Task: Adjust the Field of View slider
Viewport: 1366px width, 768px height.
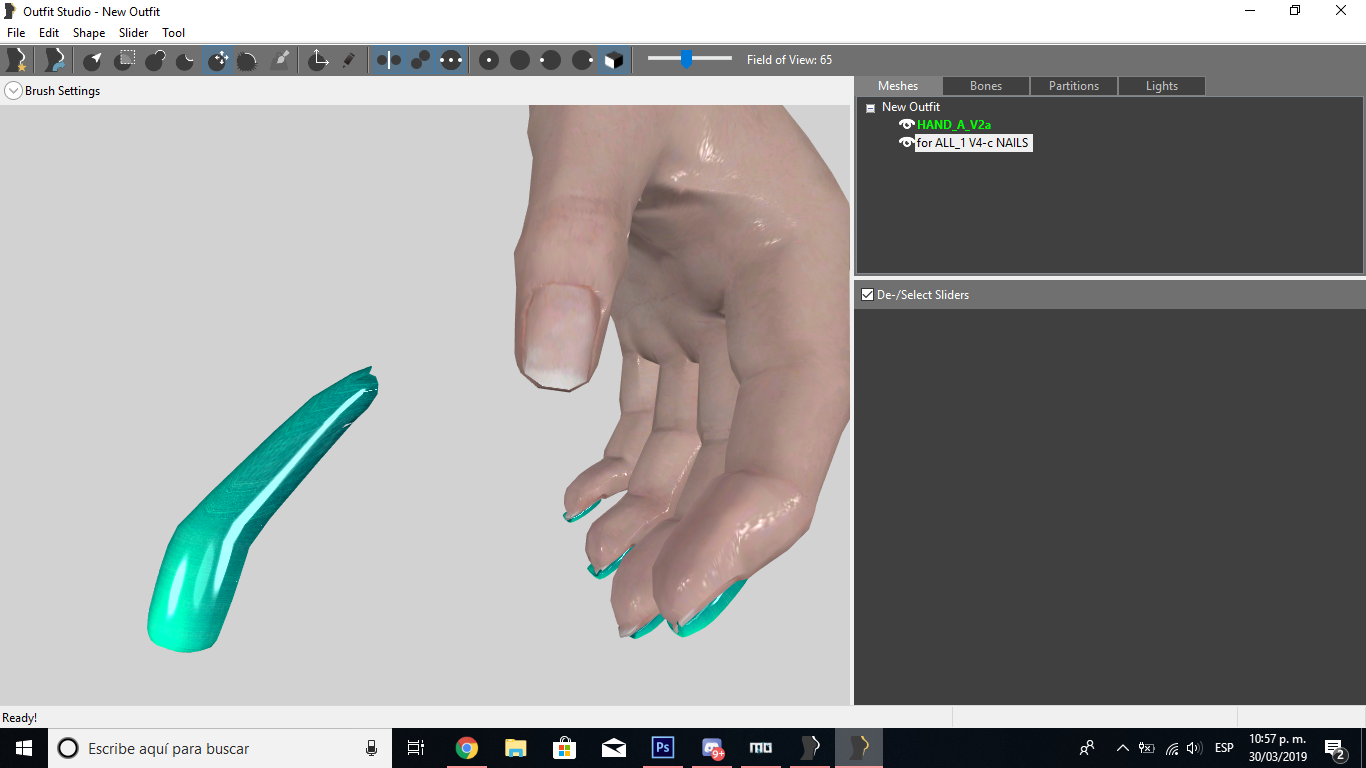Action: pyautogui.click(x=687, y=59)
